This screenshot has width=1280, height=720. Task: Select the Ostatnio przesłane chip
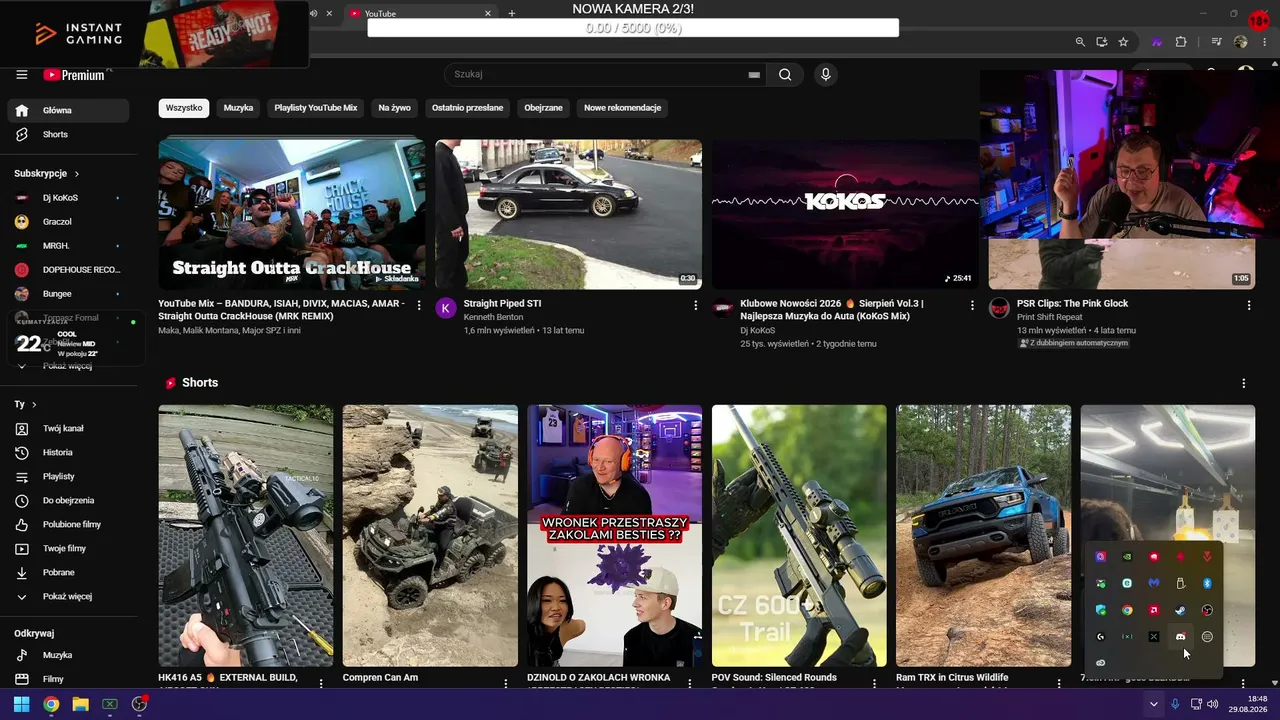pos(467,108)
